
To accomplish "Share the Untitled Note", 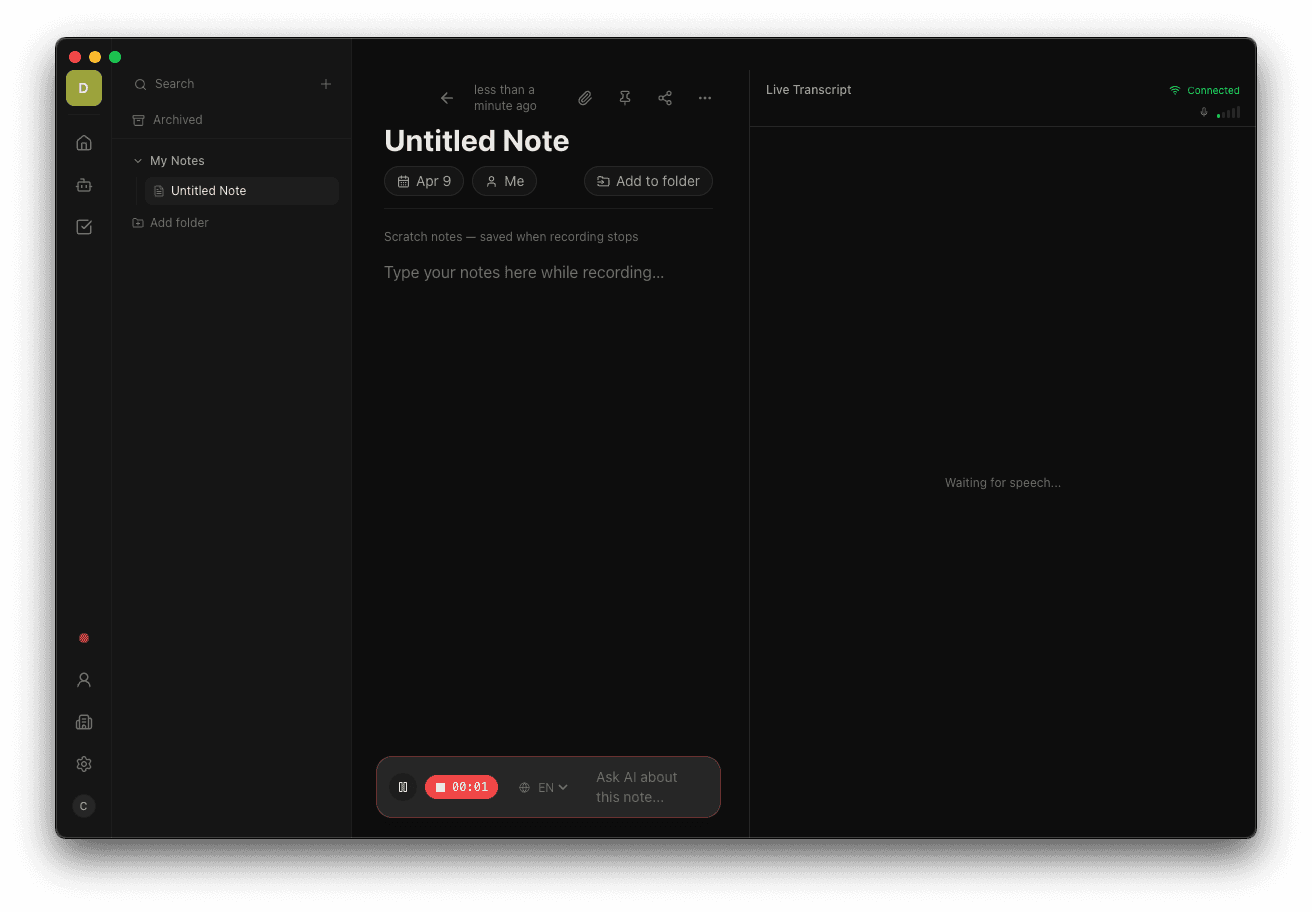I will pos(665,98).
